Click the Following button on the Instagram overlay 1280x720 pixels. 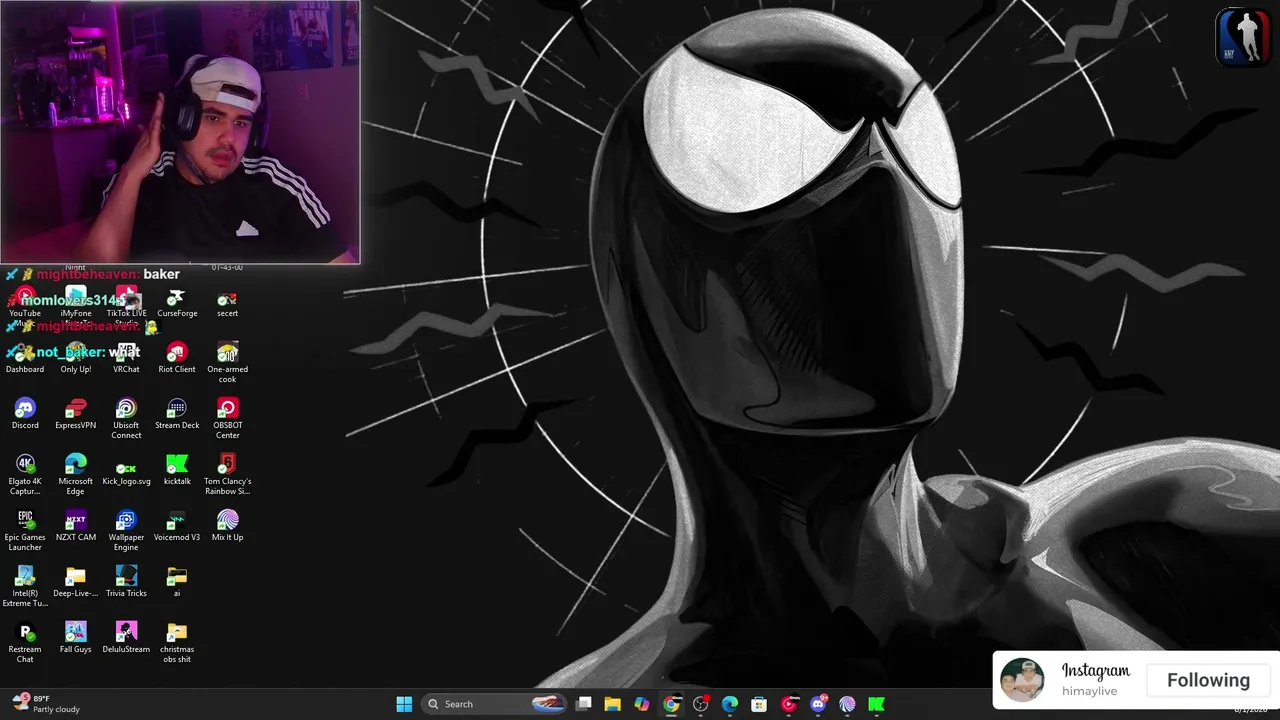1208,680
